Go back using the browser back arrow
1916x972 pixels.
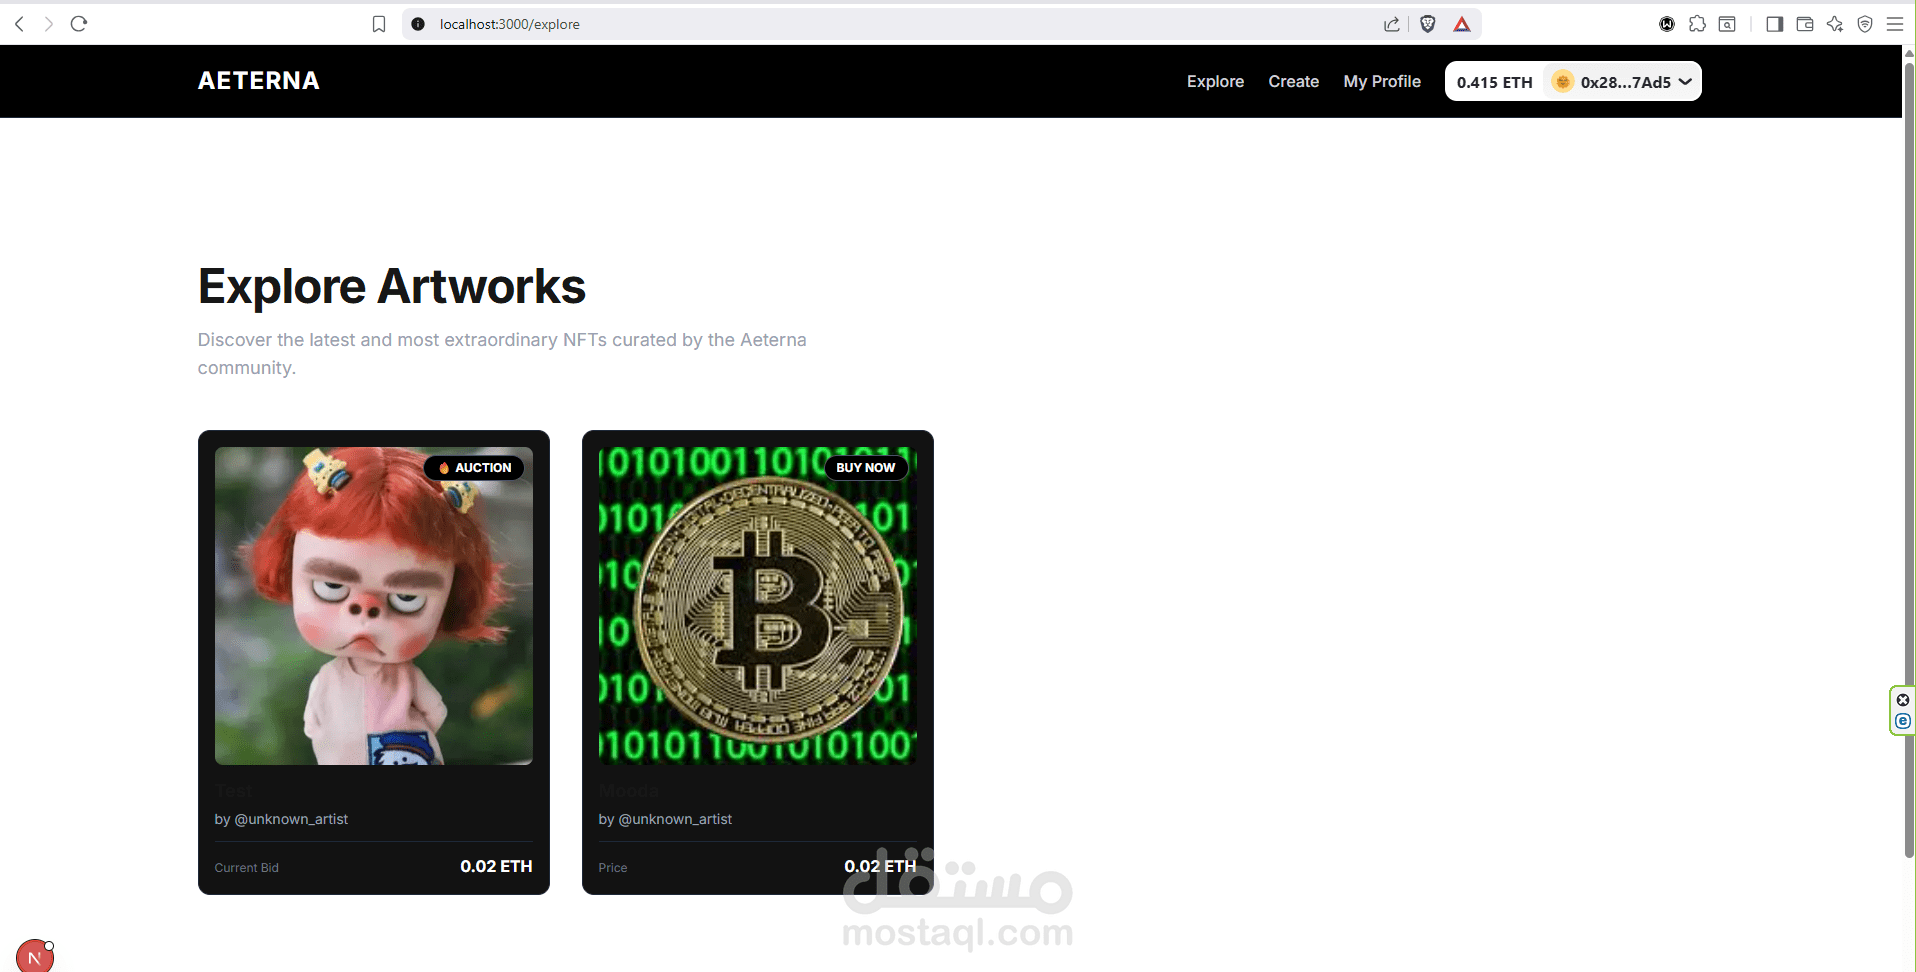pyautogui.click(x=19, y=24)
